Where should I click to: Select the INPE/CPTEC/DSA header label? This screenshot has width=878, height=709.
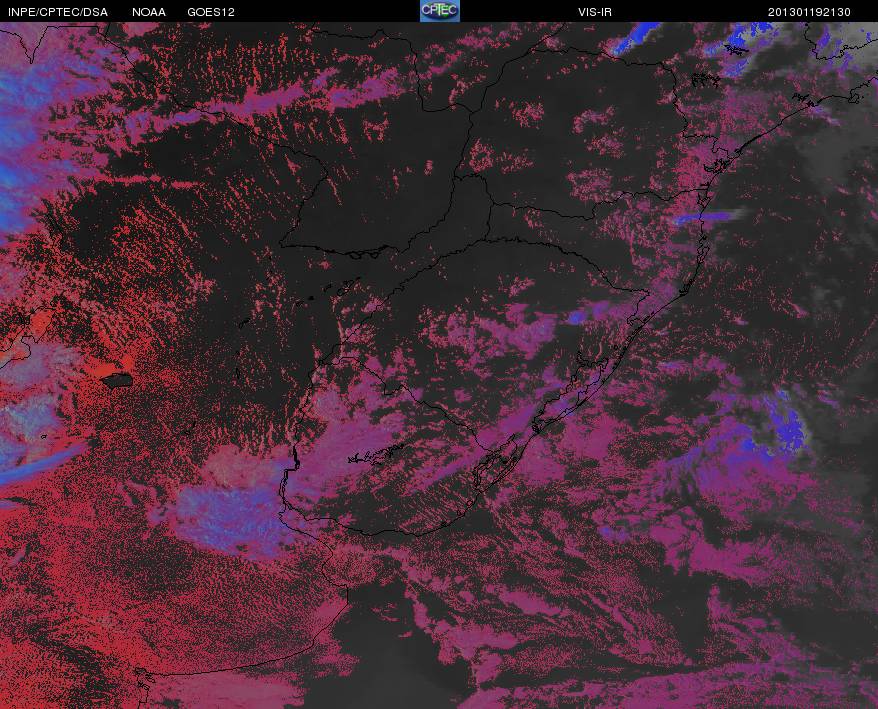tap(58, 12)
